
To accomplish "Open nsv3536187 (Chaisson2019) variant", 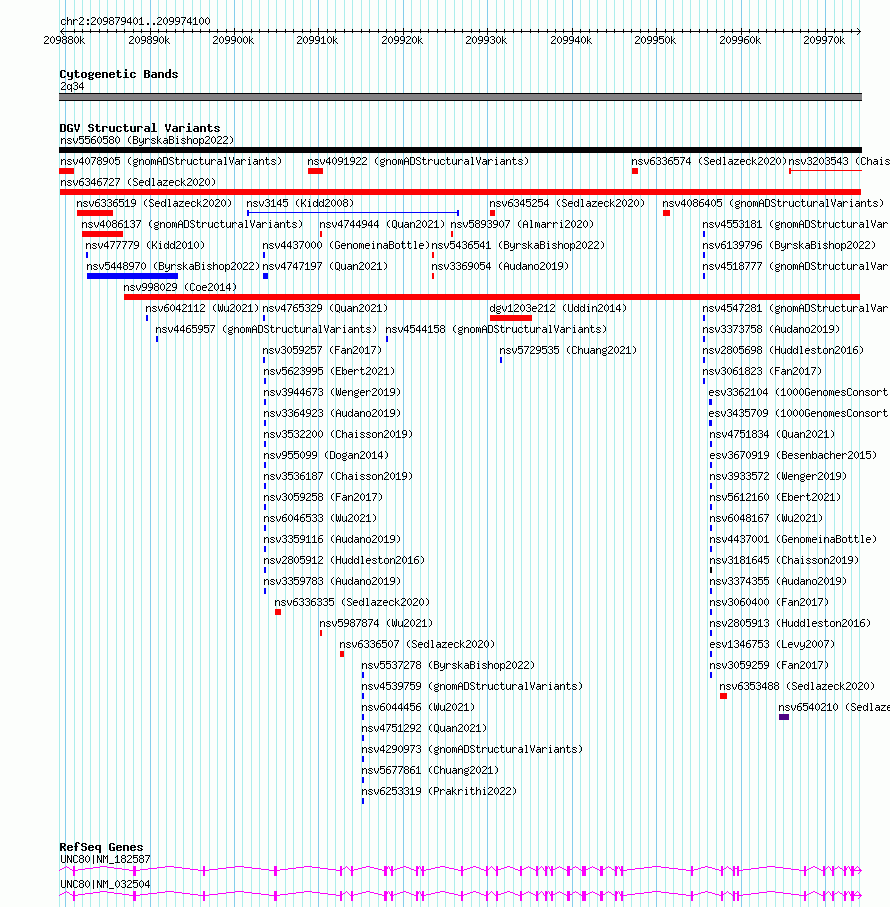I will click(338, 476).
